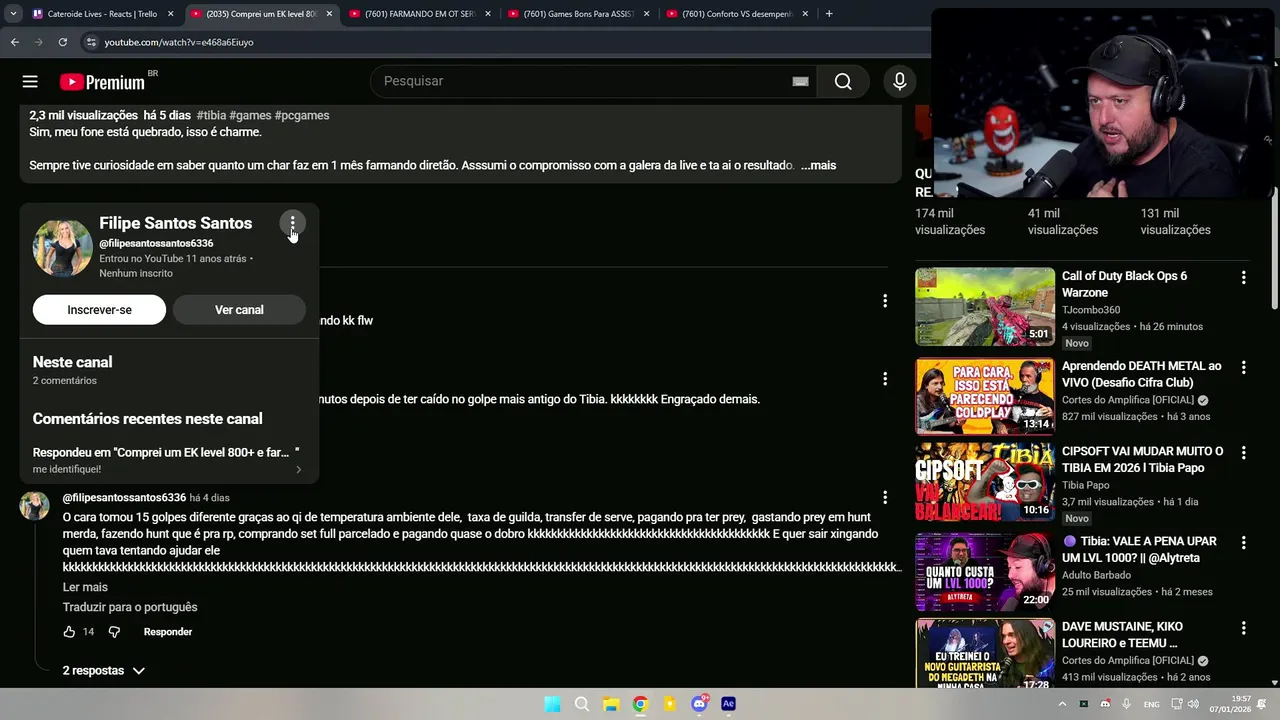Image resolution: width=1280 pixels, height=720 pixels.
Task: Open the Aprendendo DEATH METAL ao VIVO video title
Action: click(1141, 374)
